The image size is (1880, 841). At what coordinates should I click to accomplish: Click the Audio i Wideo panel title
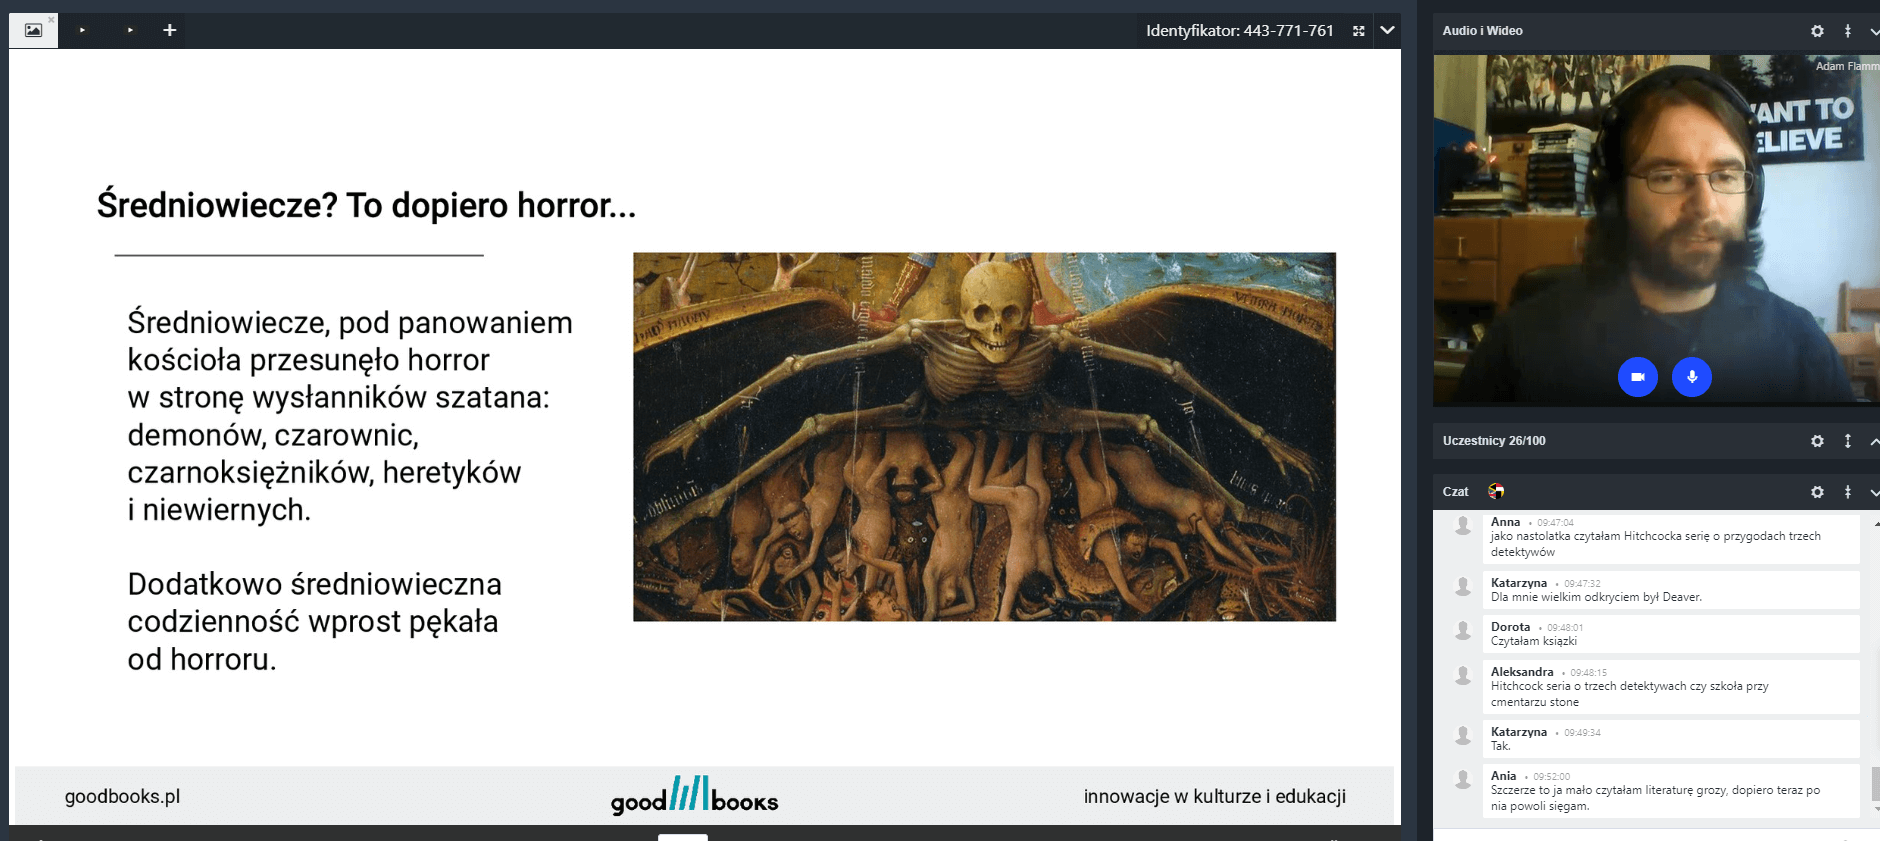click(x=1482, y=31)
